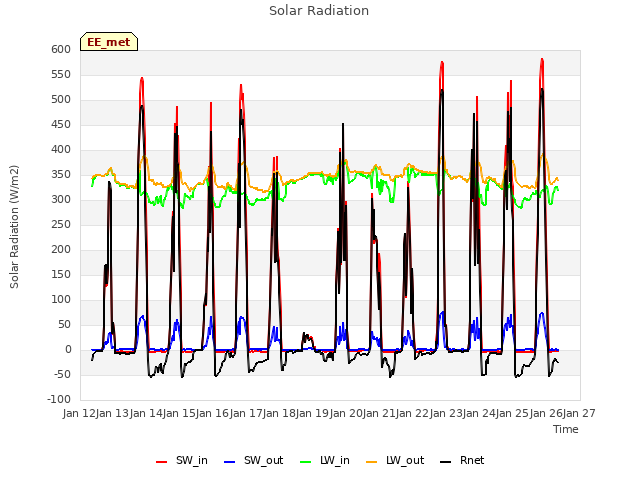The width and height of the screenshot is (640, 480).
Task: Click the Jan 15 x-axis date label
Action: [x=179, y=414]
